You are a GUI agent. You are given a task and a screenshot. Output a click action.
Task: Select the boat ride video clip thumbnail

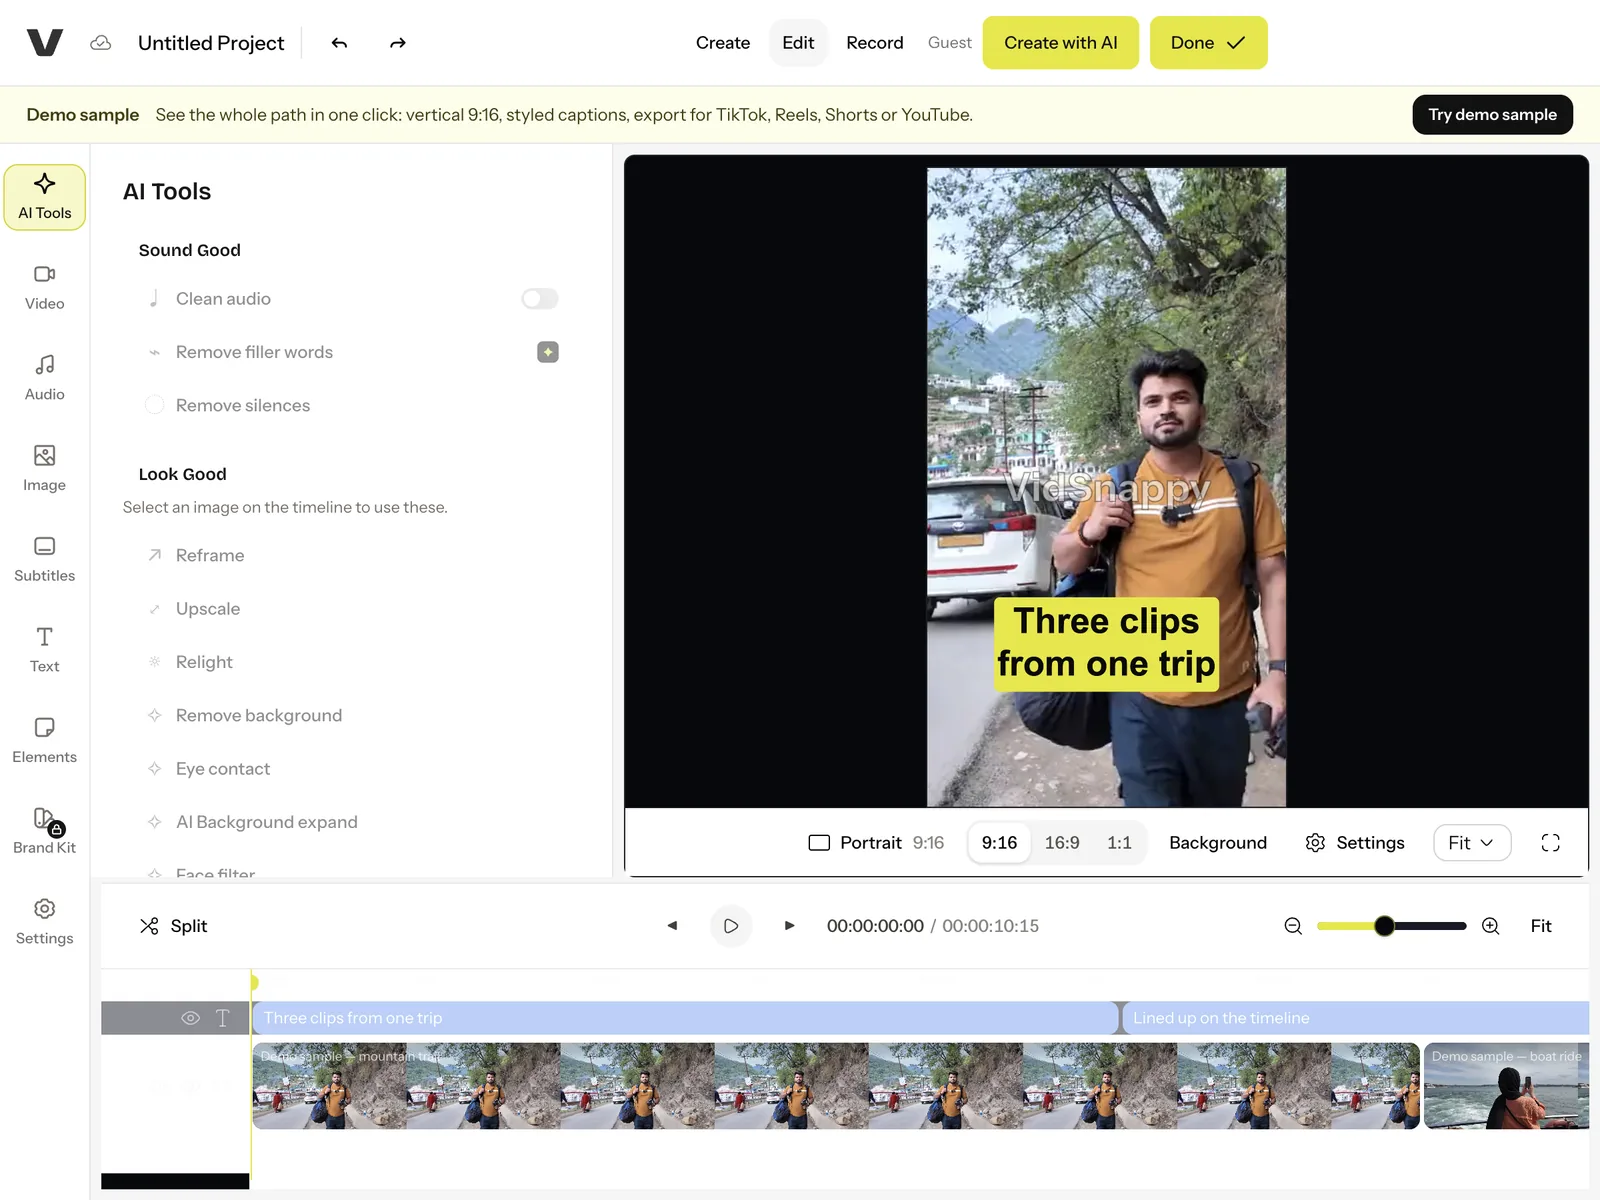pyautogui.click(x=1507, y=1086)
